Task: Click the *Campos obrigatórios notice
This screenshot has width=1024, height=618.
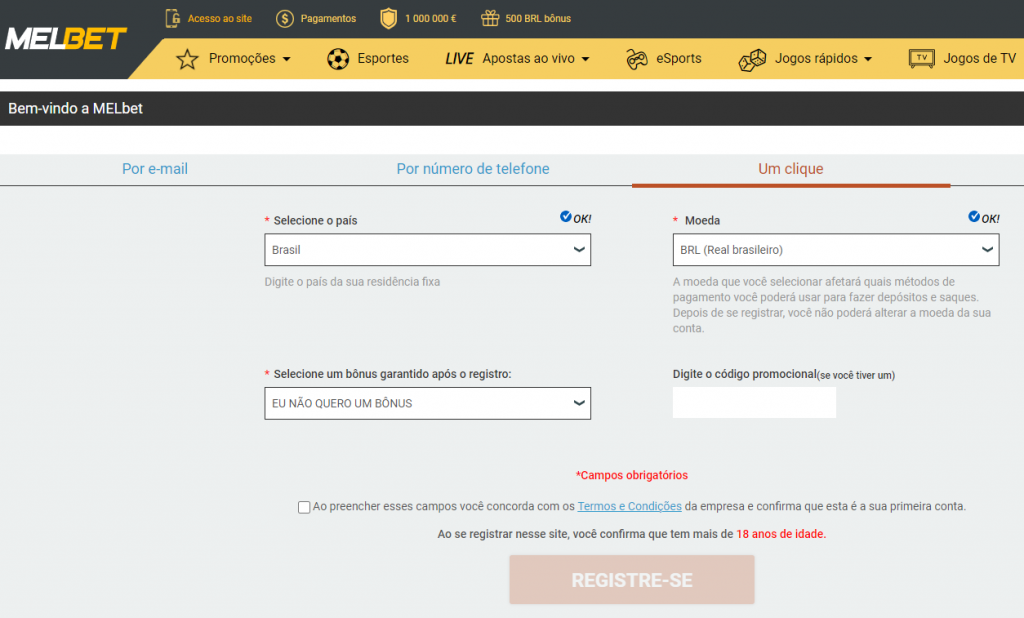Action: coord(632,475)
